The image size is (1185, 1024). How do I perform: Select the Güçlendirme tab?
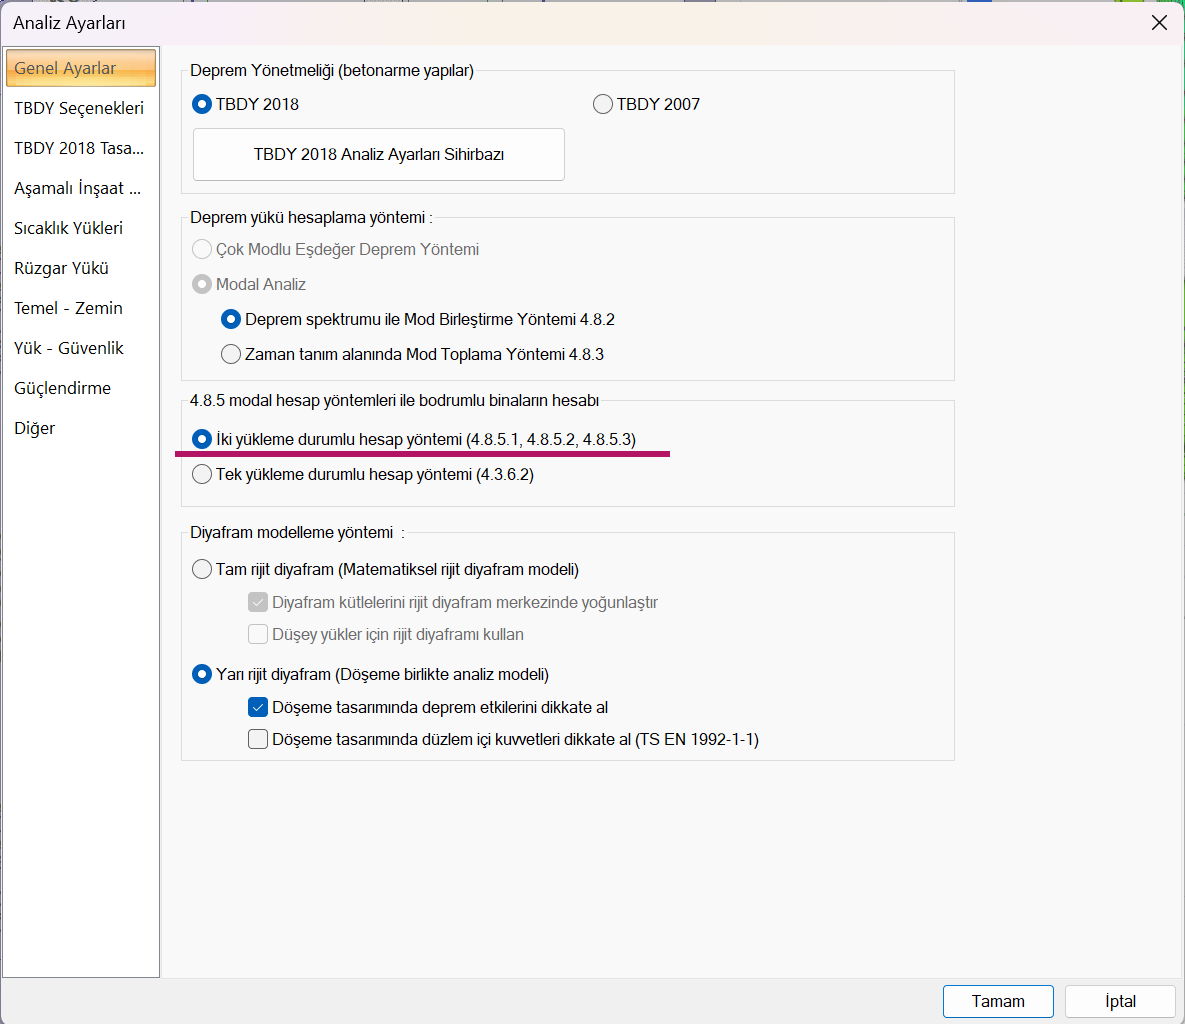pyautogui.click(x=81, y=388)
